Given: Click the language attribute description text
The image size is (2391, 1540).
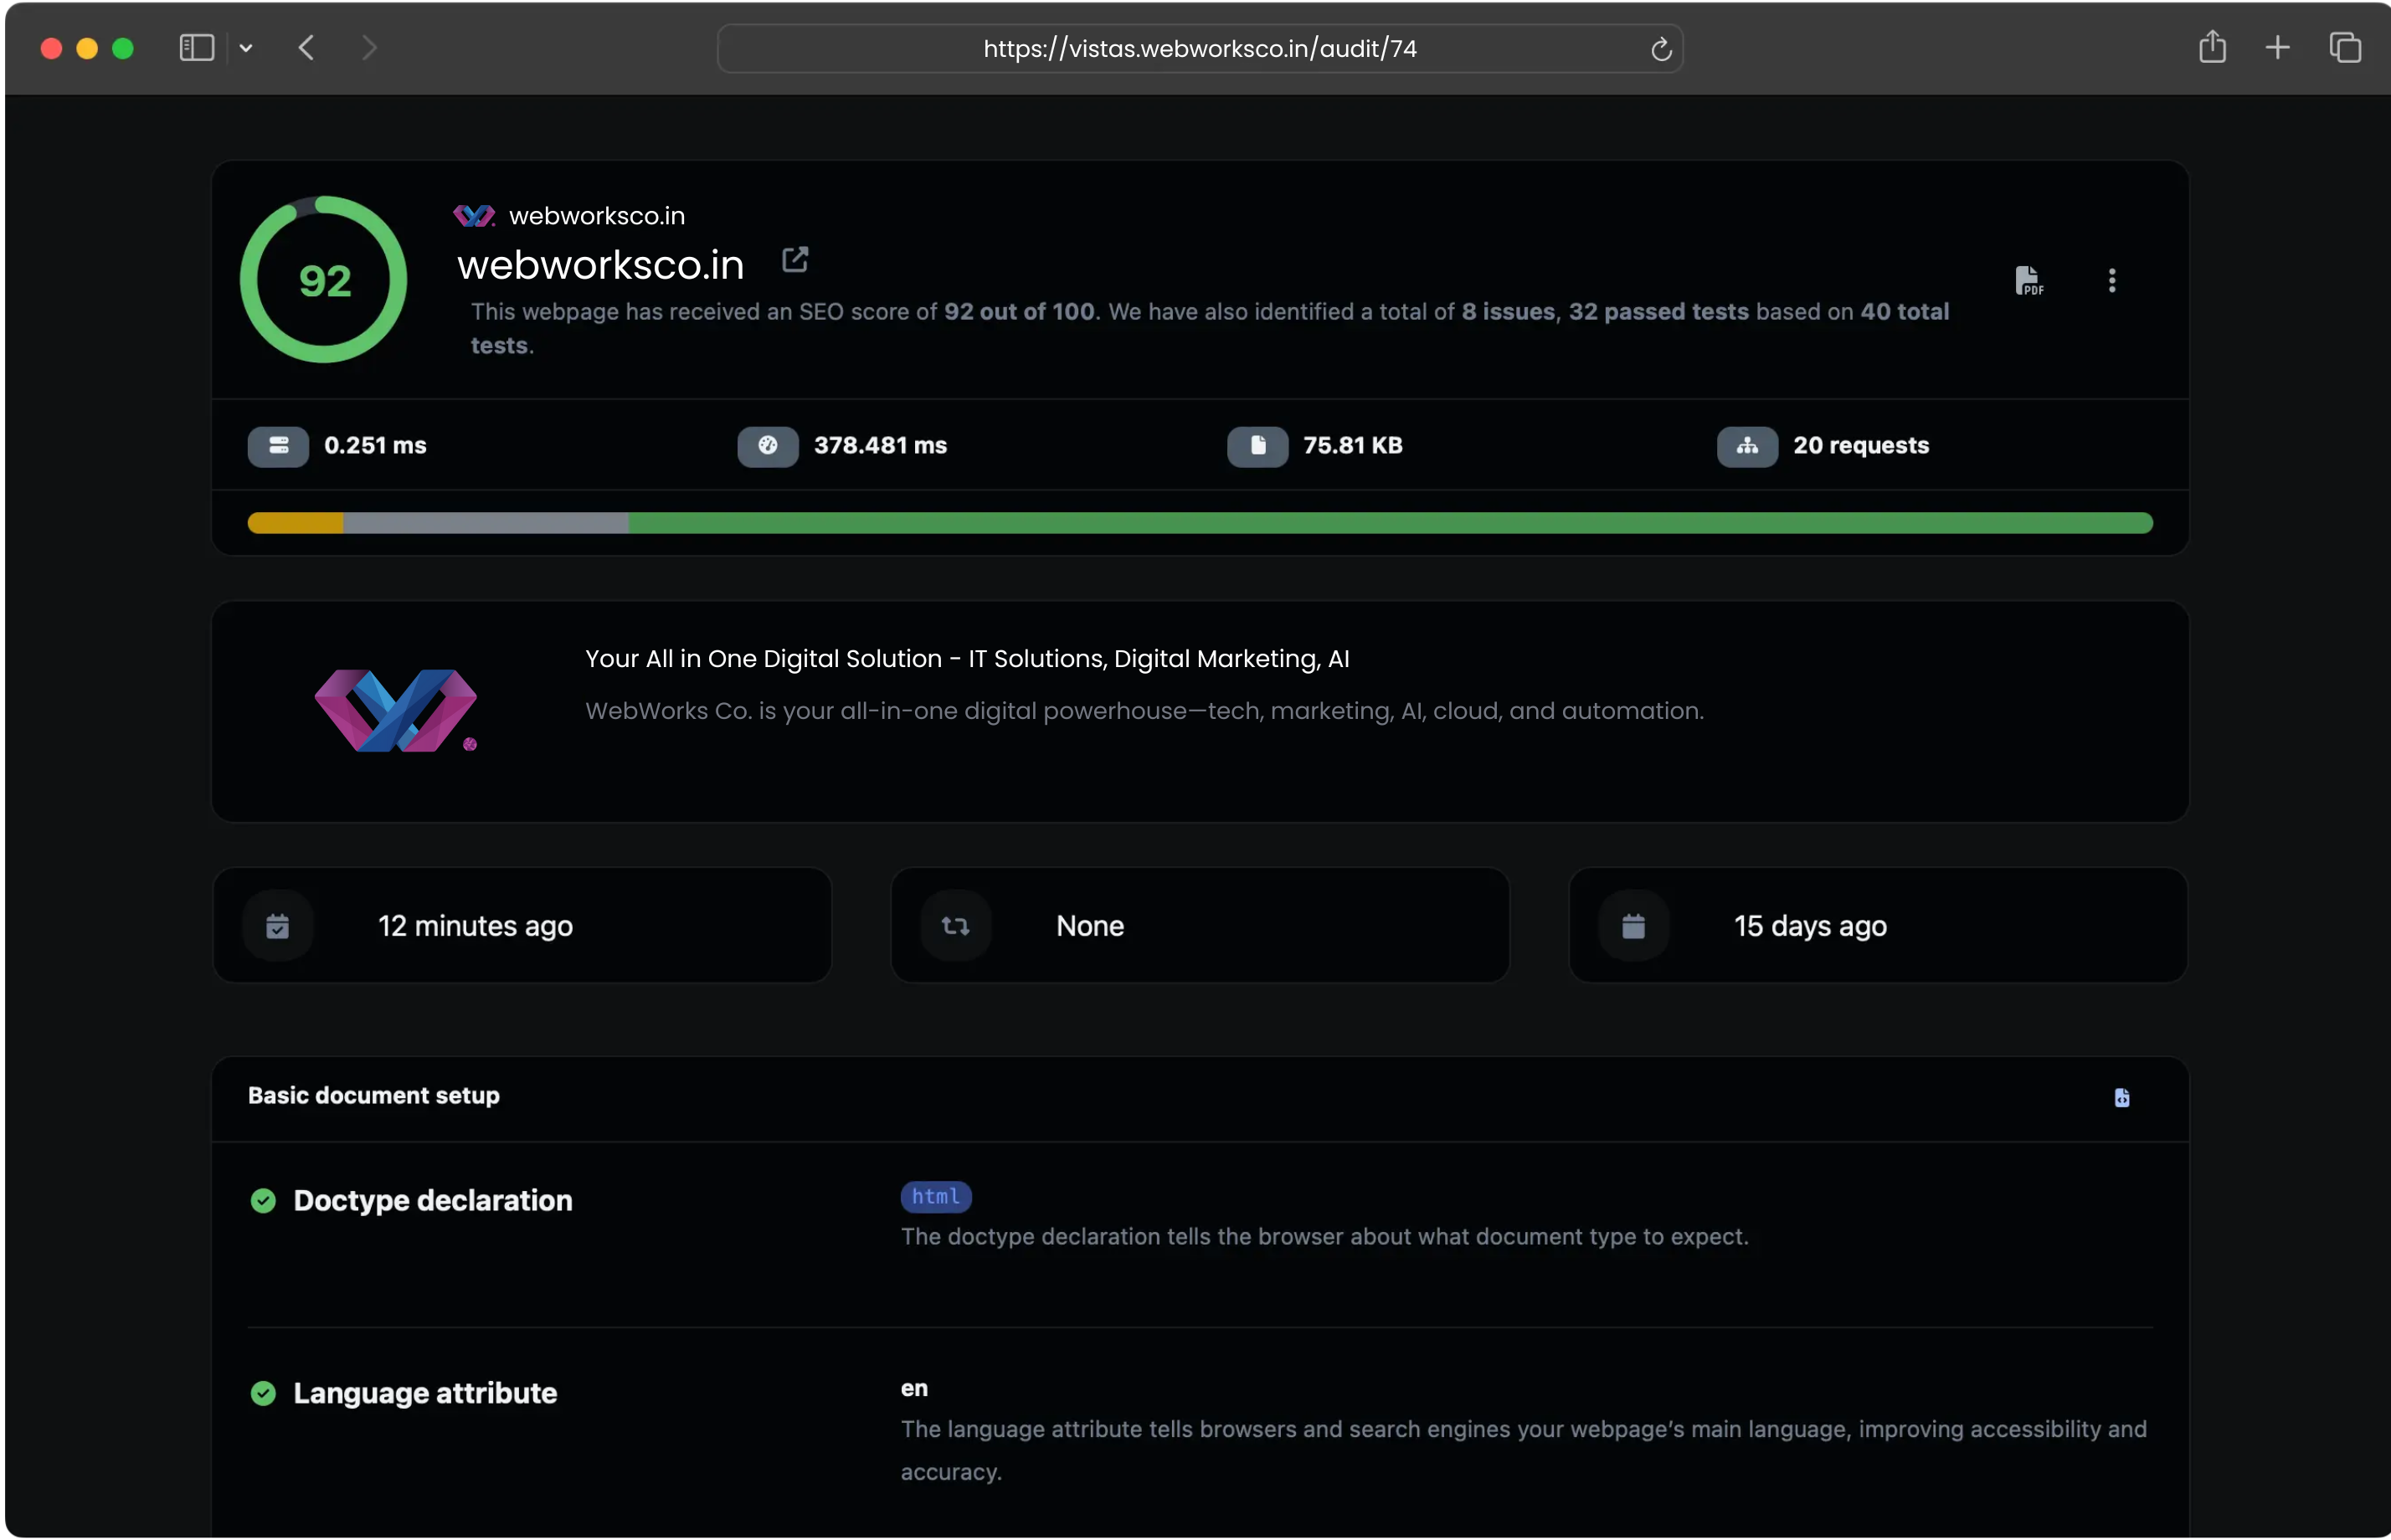Looking at the screenshot, I should point(1523,1450).
